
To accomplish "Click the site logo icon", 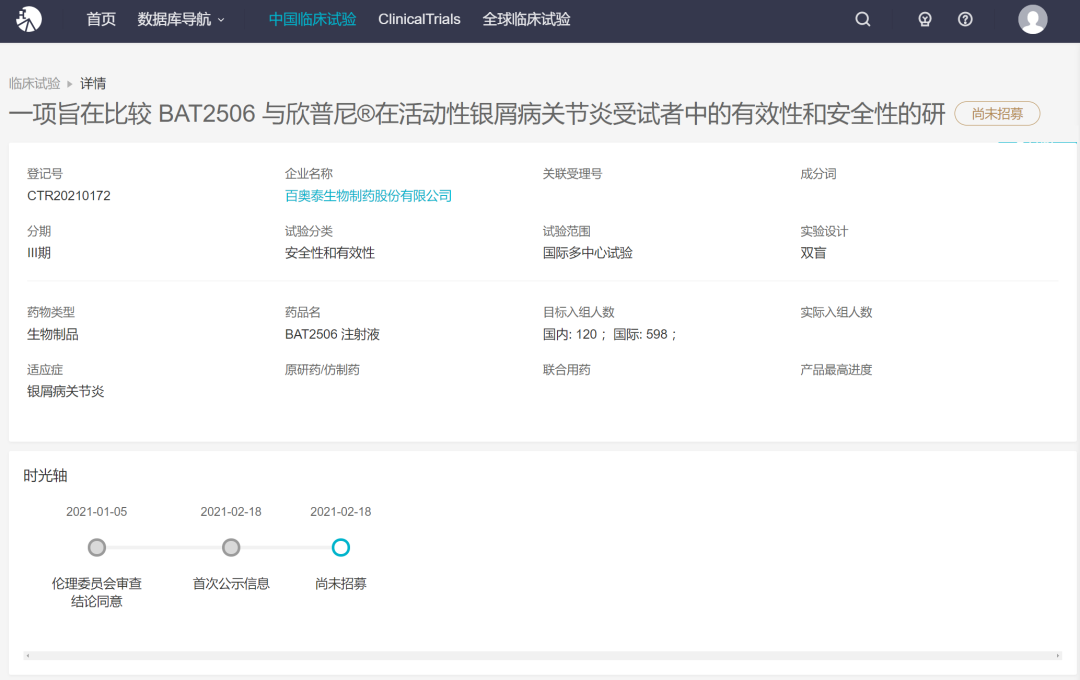I will point(29,19).
